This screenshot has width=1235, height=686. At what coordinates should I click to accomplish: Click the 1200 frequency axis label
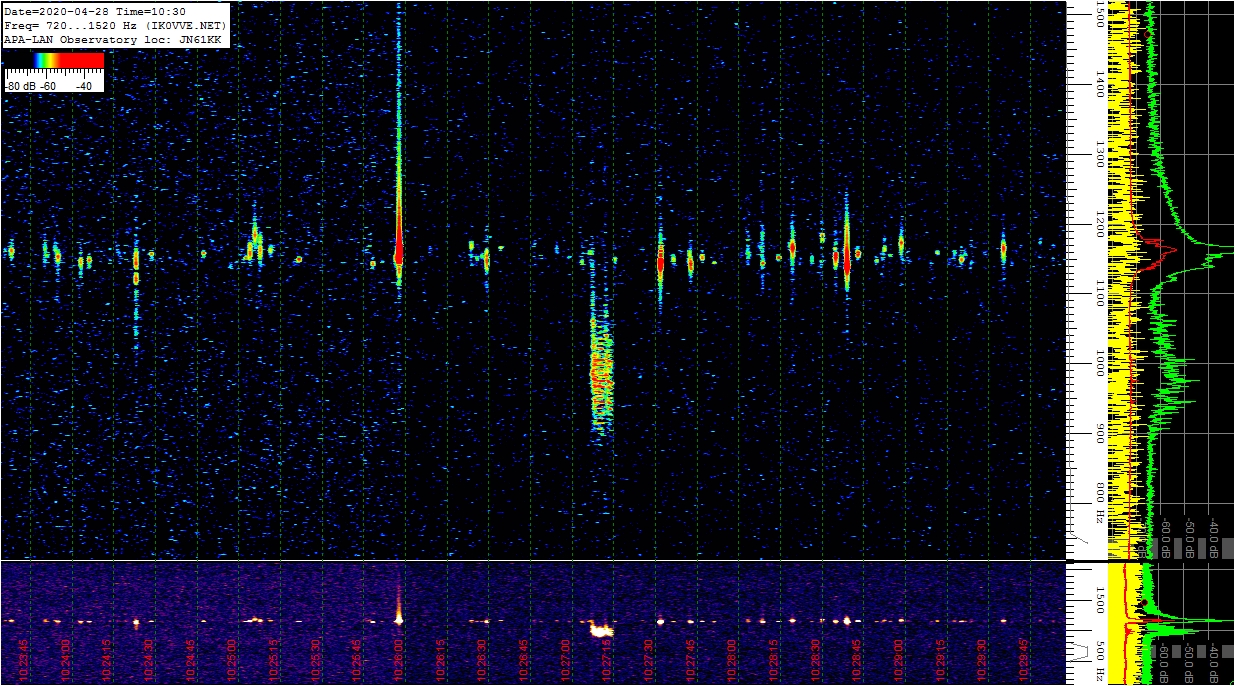[1100, 224]
